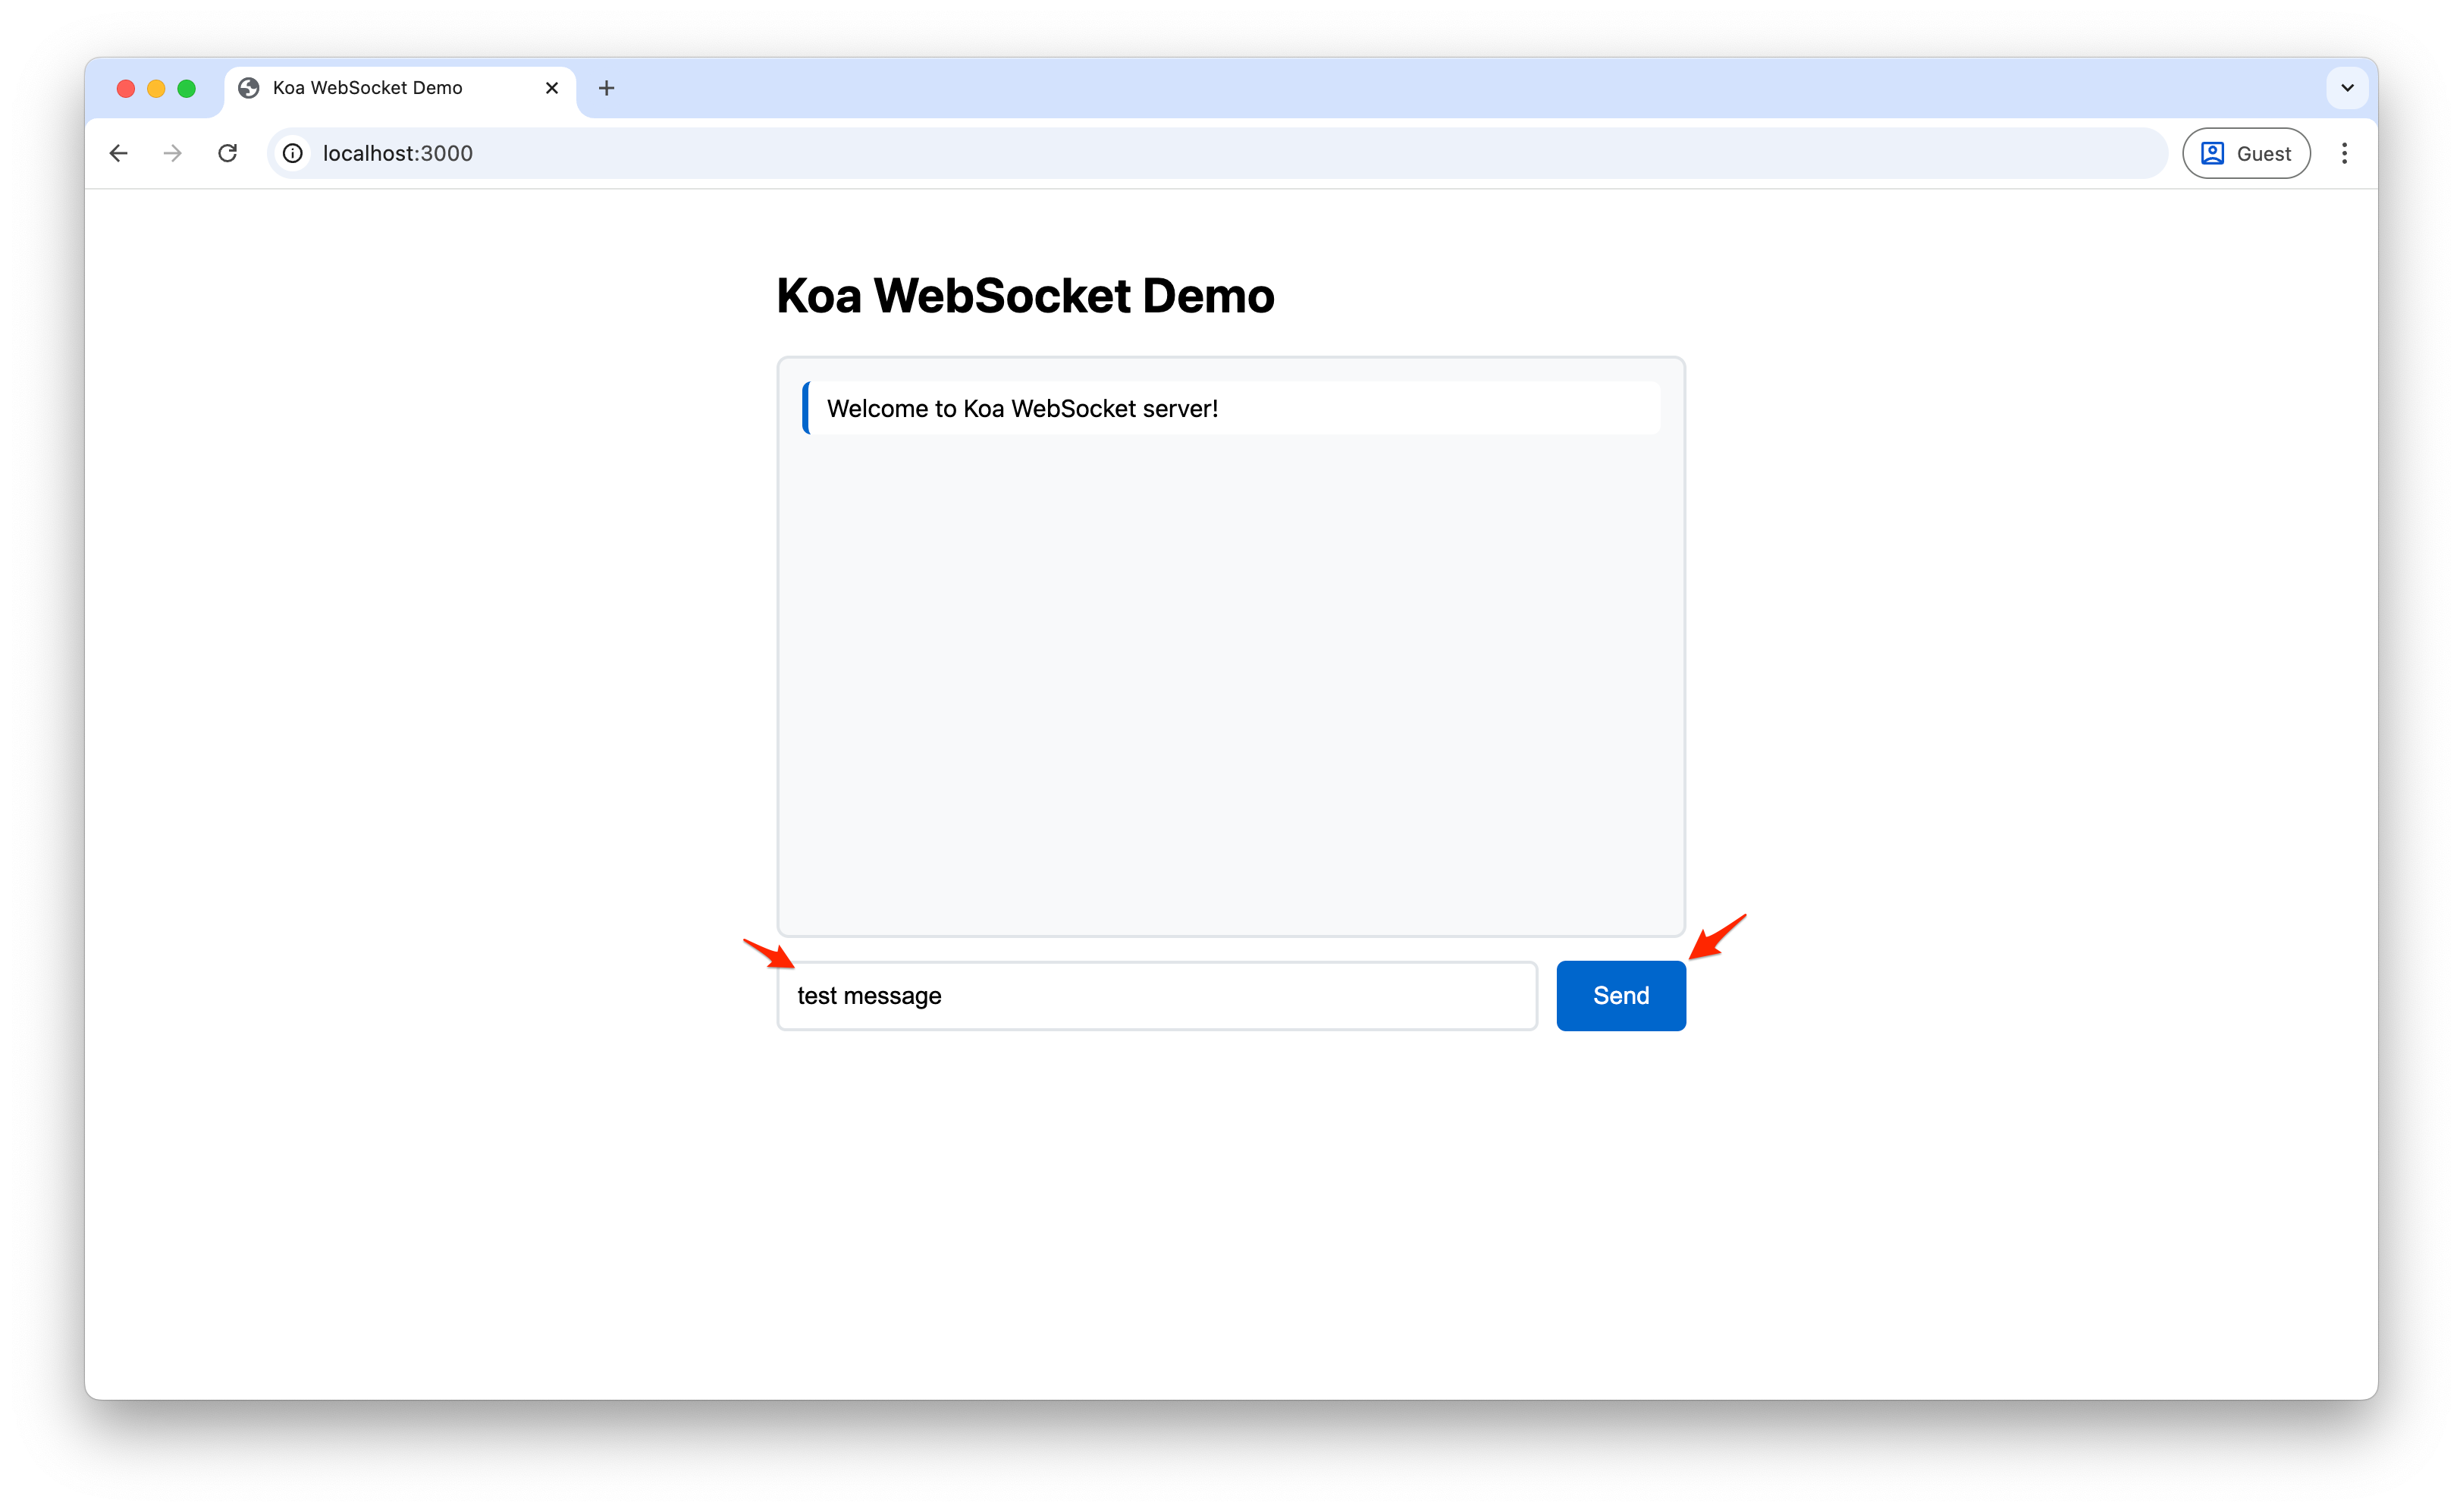Reload the localhost page
Image resolution: width=2463 pixels, height=1512 pixels.
click(228, 153)
